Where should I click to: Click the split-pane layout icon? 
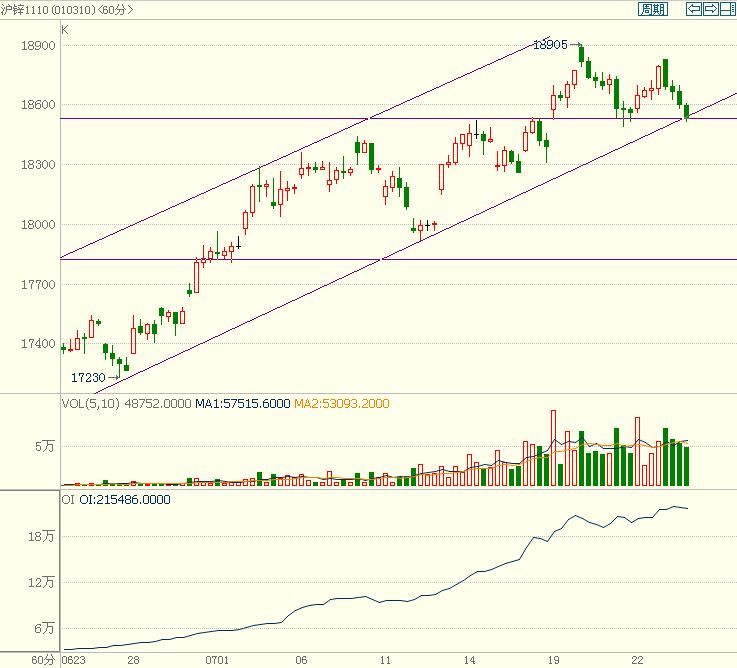click(727, 9)
